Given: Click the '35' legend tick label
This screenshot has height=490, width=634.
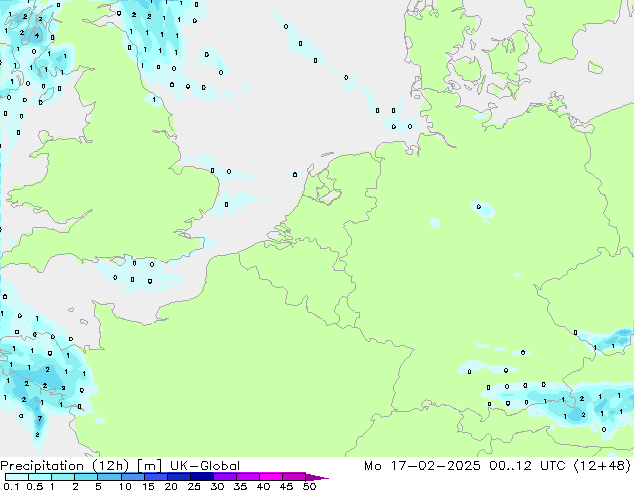Looking at the screenshot, I should (x=240, y=486).
